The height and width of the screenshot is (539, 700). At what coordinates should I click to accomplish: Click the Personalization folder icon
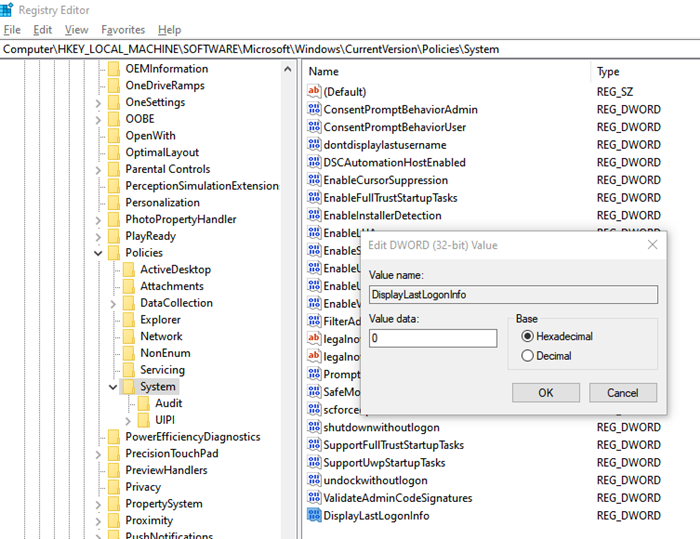(x=114, y=203)
